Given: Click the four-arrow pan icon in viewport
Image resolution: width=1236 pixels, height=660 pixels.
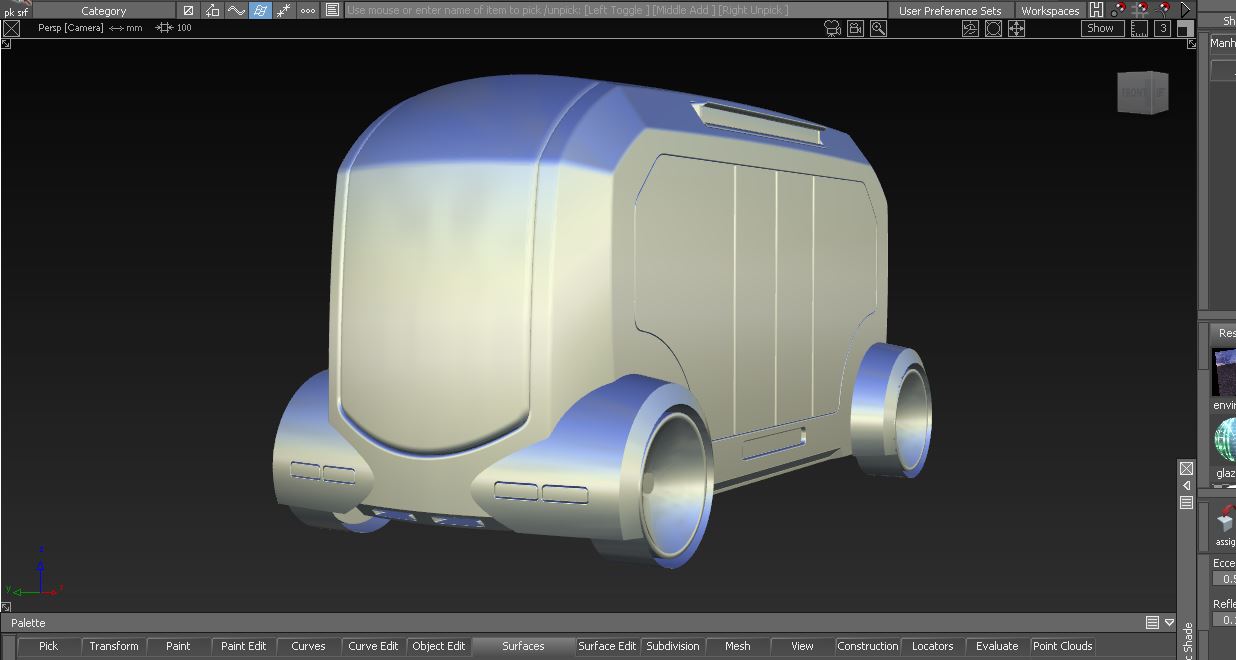Looking at the screenshot, I should coord(1016,29).
